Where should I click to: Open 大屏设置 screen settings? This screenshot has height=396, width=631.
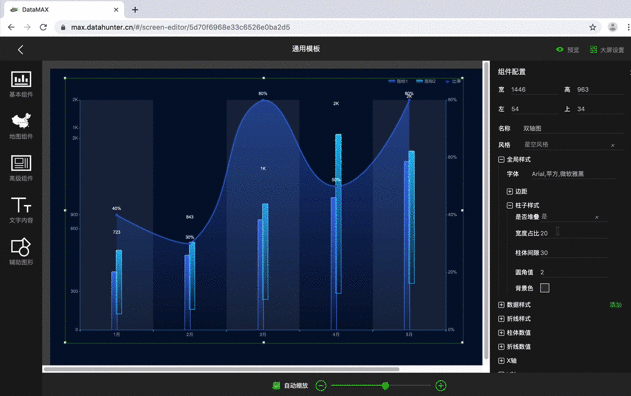point(607,50)
